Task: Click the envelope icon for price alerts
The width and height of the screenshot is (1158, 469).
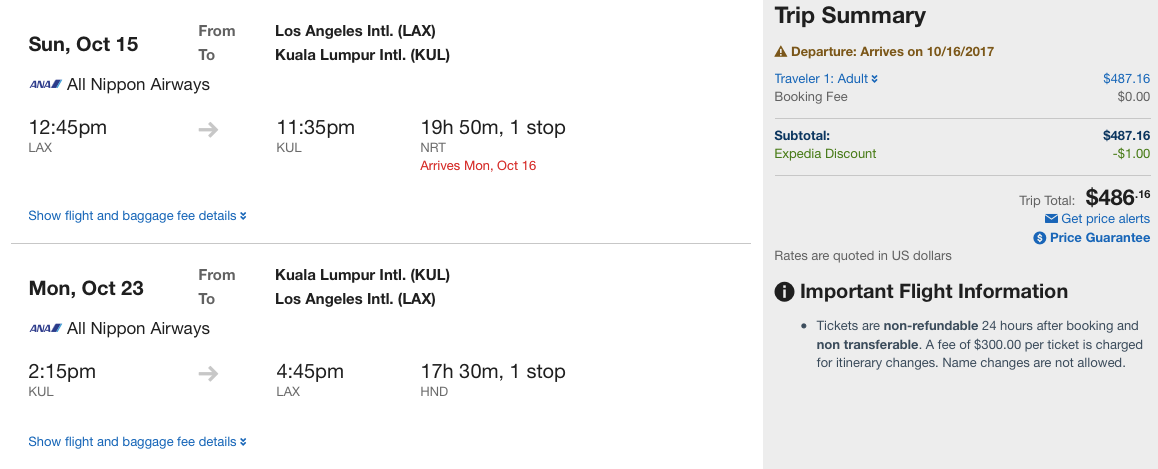Action: click(1051, 219)
